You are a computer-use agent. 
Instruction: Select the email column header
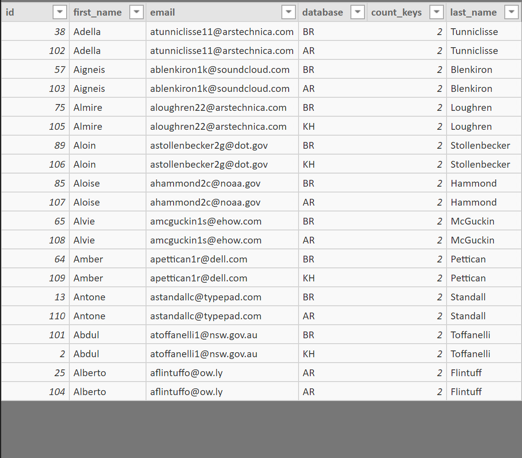point(222,12)
